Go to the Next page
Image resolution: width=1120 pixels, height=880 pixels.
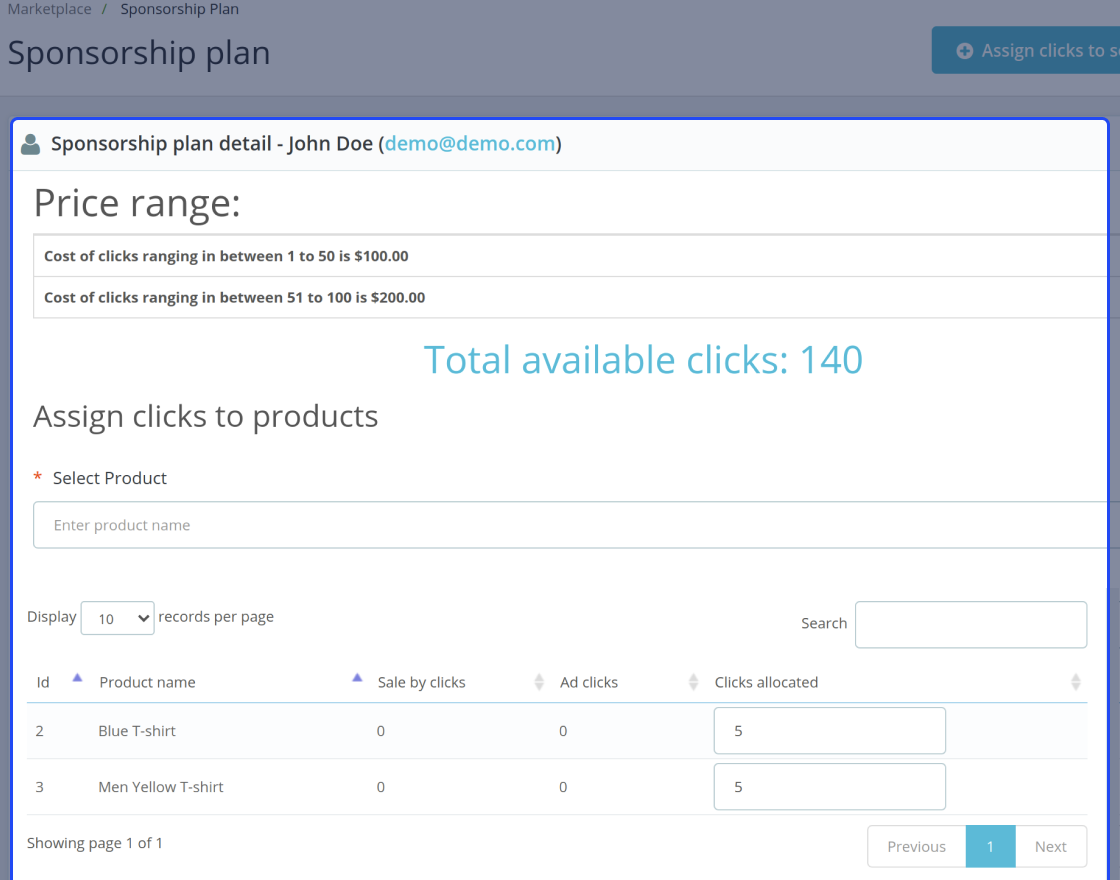tap(1051, 846)
